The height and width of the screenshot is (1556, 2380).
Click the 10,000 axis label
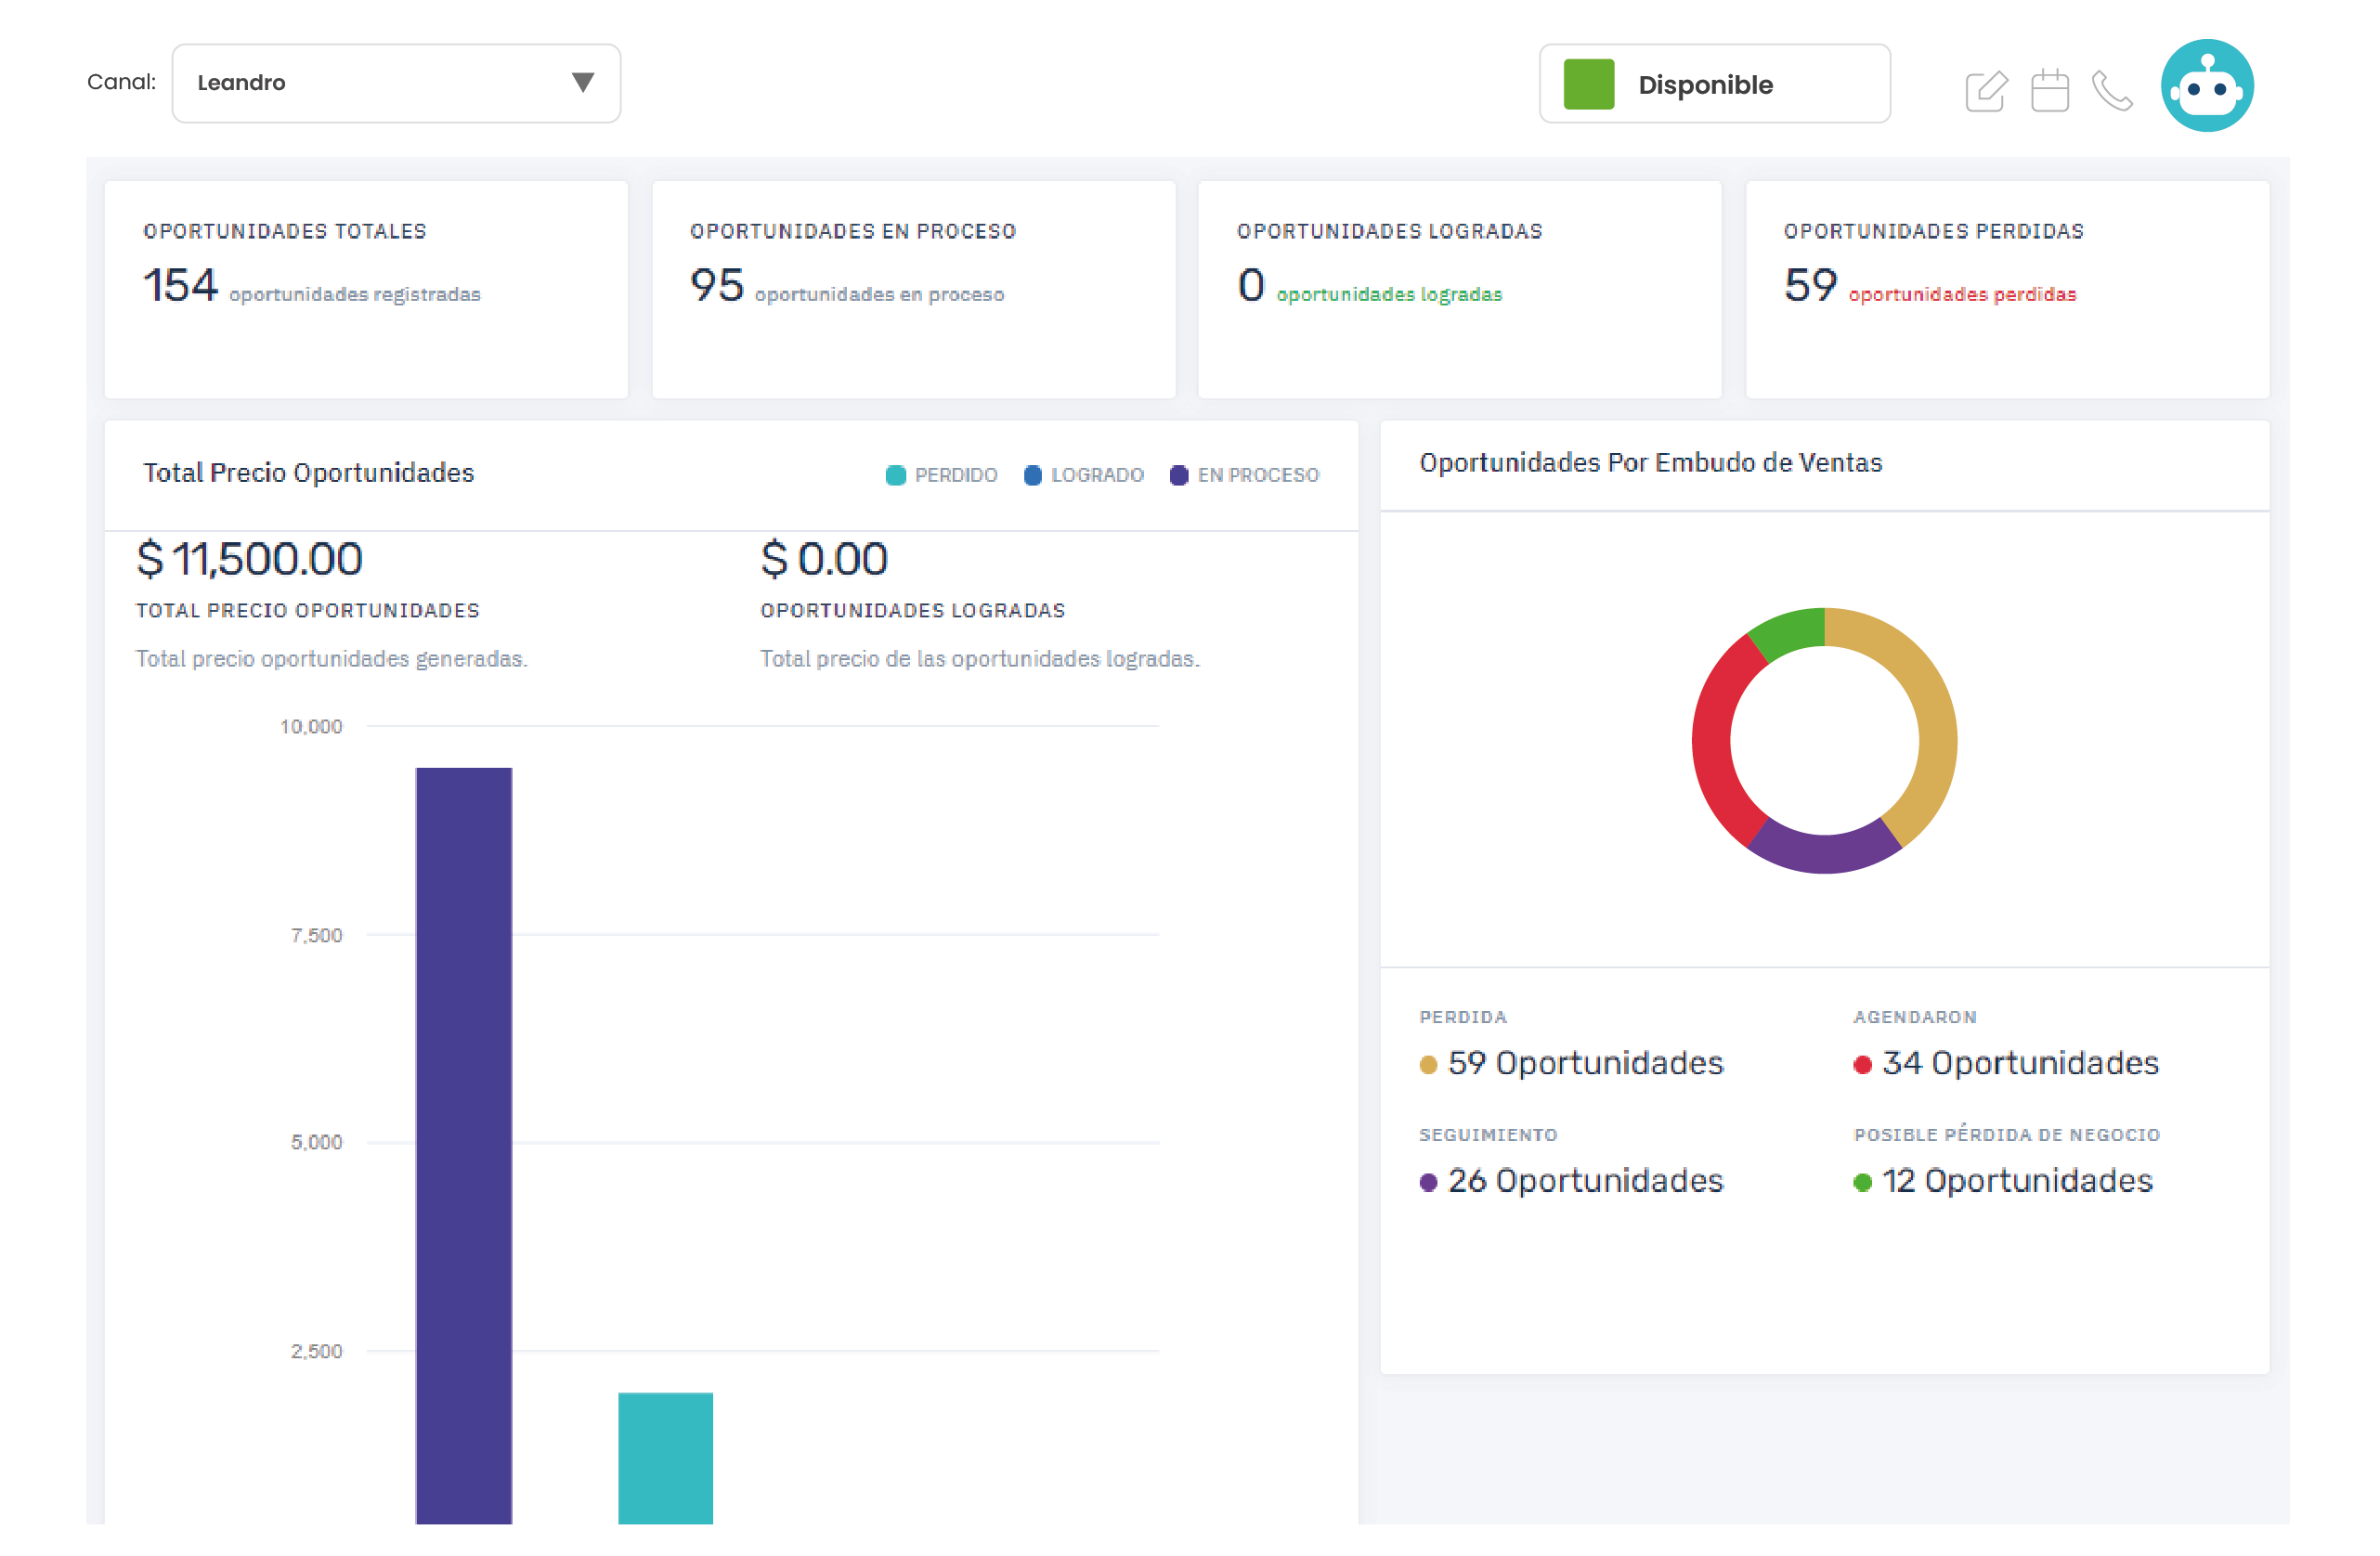(311, 727)
